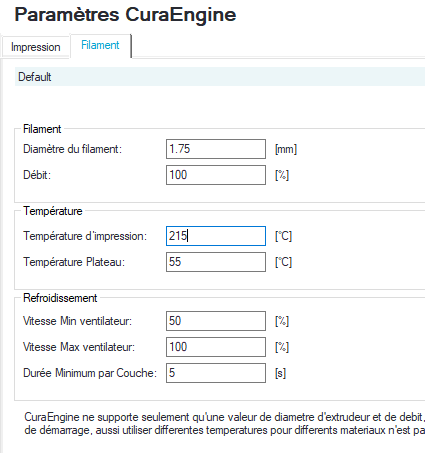
Task: Click the Température Plateau label
Action: click(x=74, y=262)
